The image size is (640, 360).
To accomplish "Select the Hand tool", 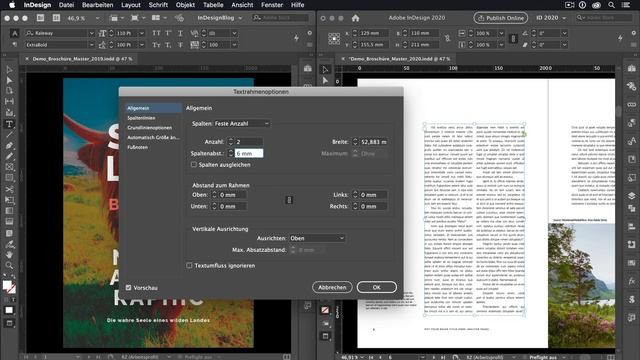I will (9, 255).
